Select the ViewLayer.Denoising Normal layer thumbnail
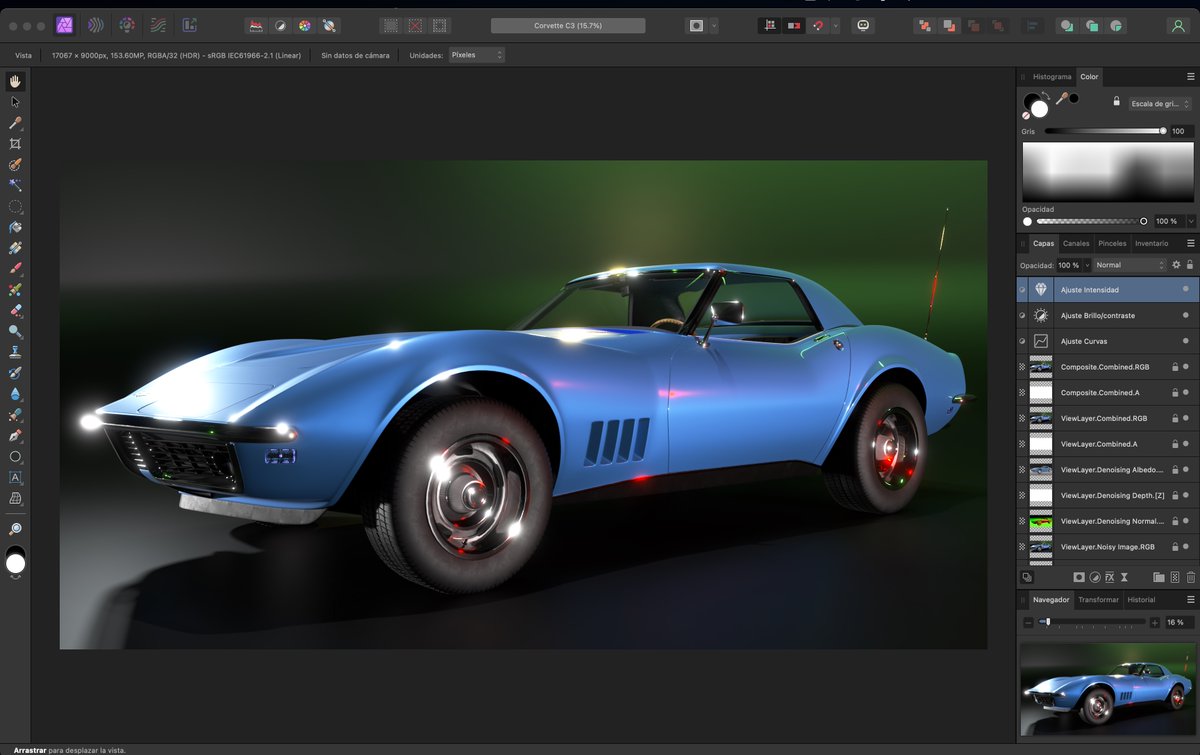 1041,521
